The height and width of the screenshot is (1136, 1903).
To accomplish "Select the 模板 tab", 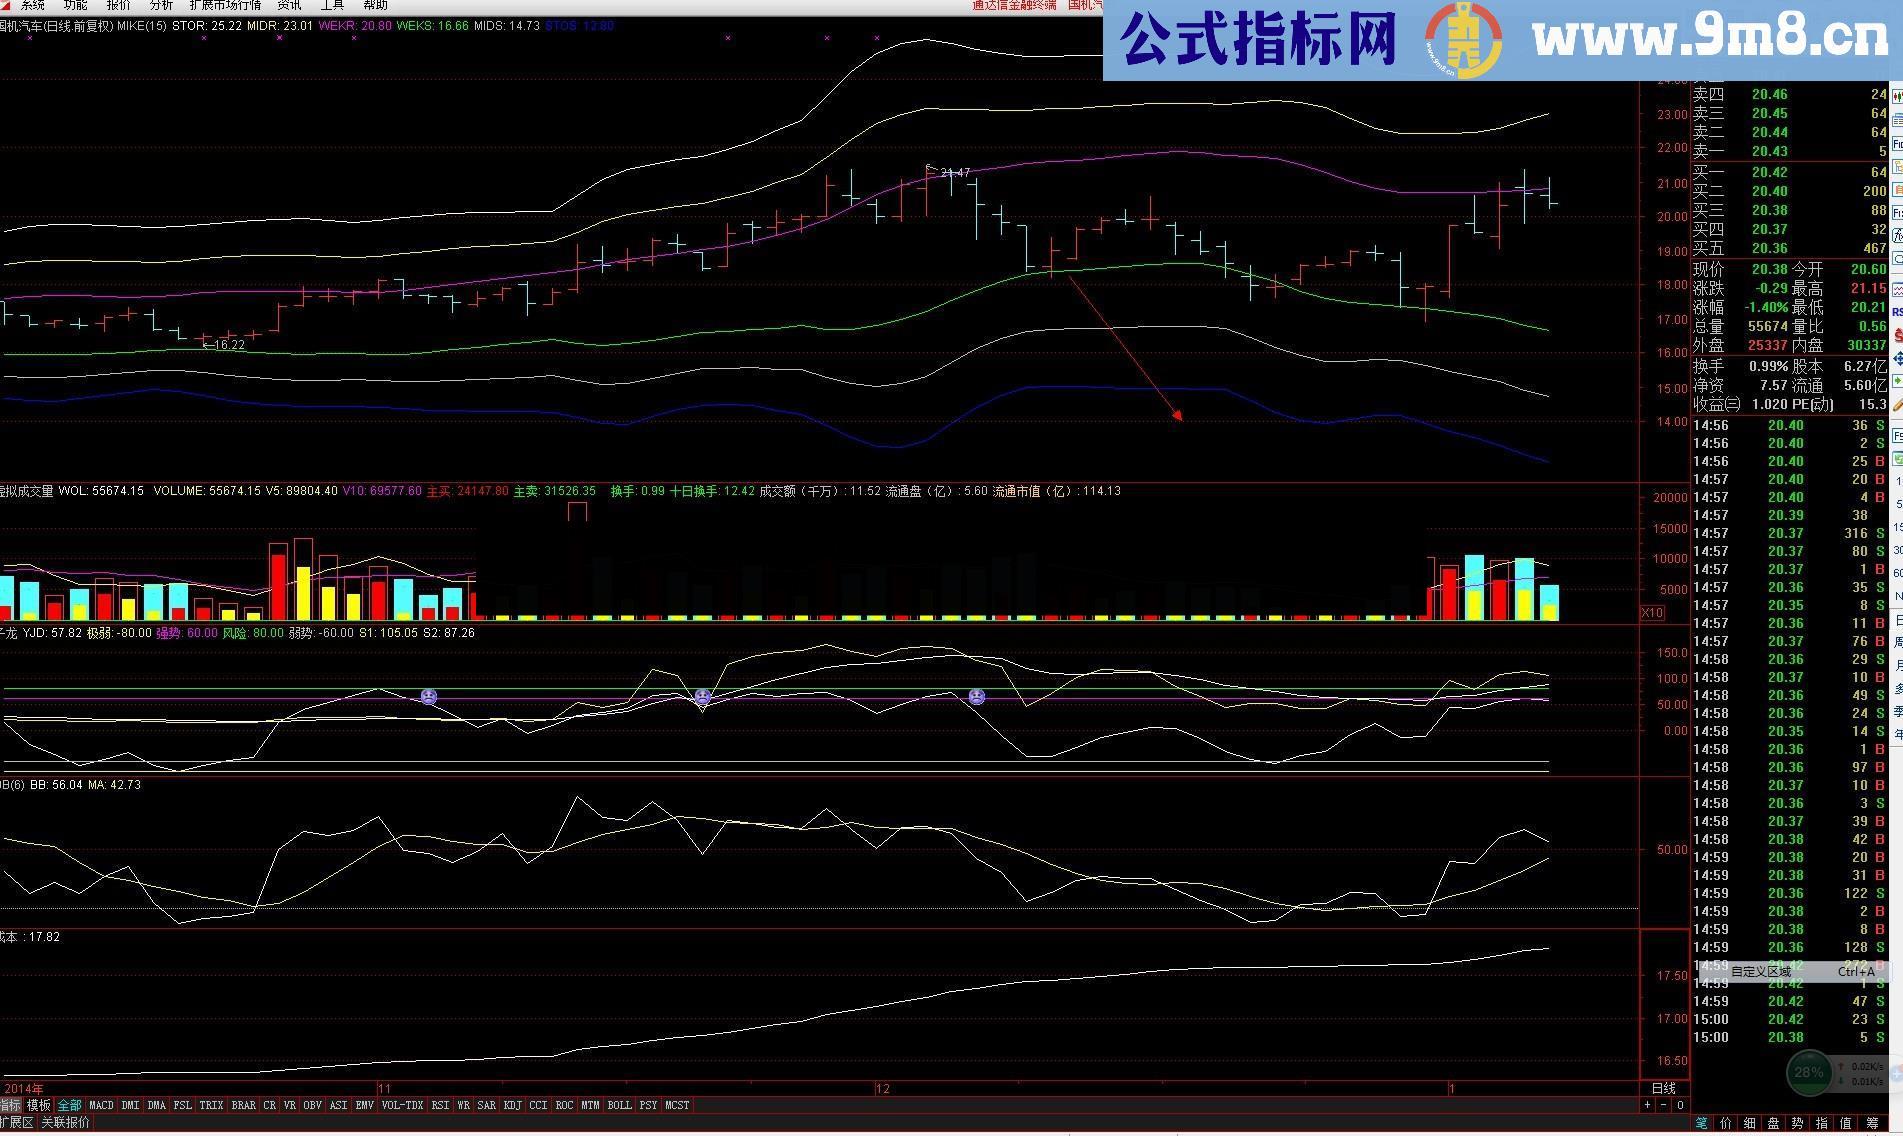I will pyautogui.click(x=39, y=1105).
